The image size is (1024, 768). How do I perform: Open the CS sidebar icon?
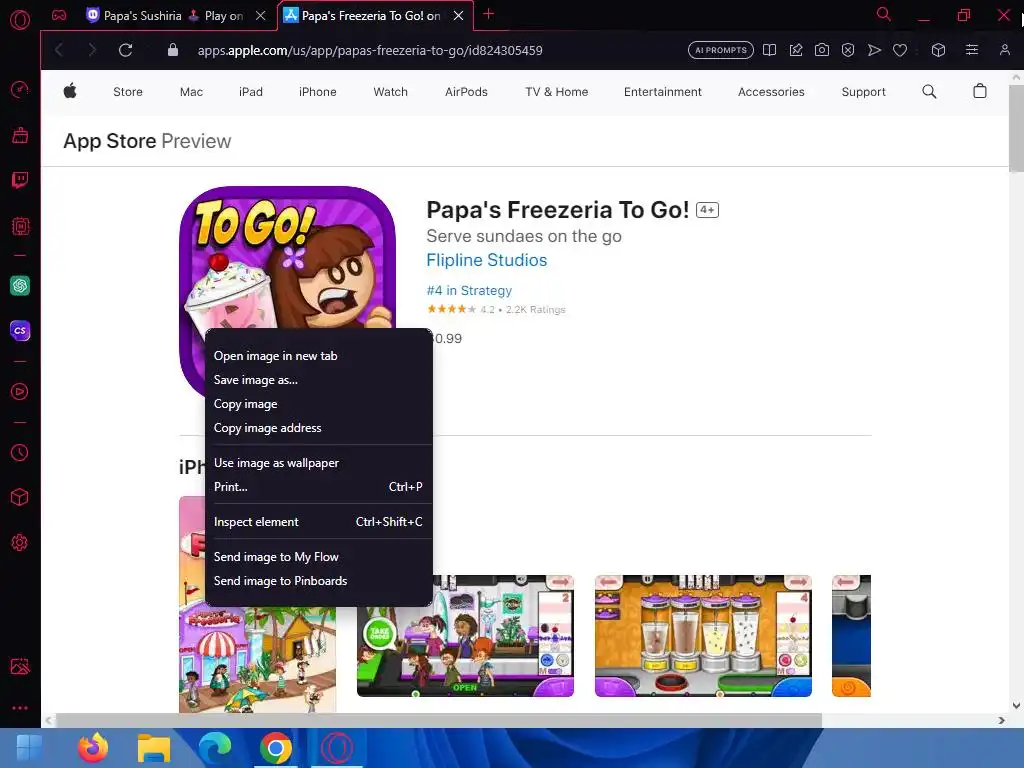pyautogui.click(x=20, y=330)
